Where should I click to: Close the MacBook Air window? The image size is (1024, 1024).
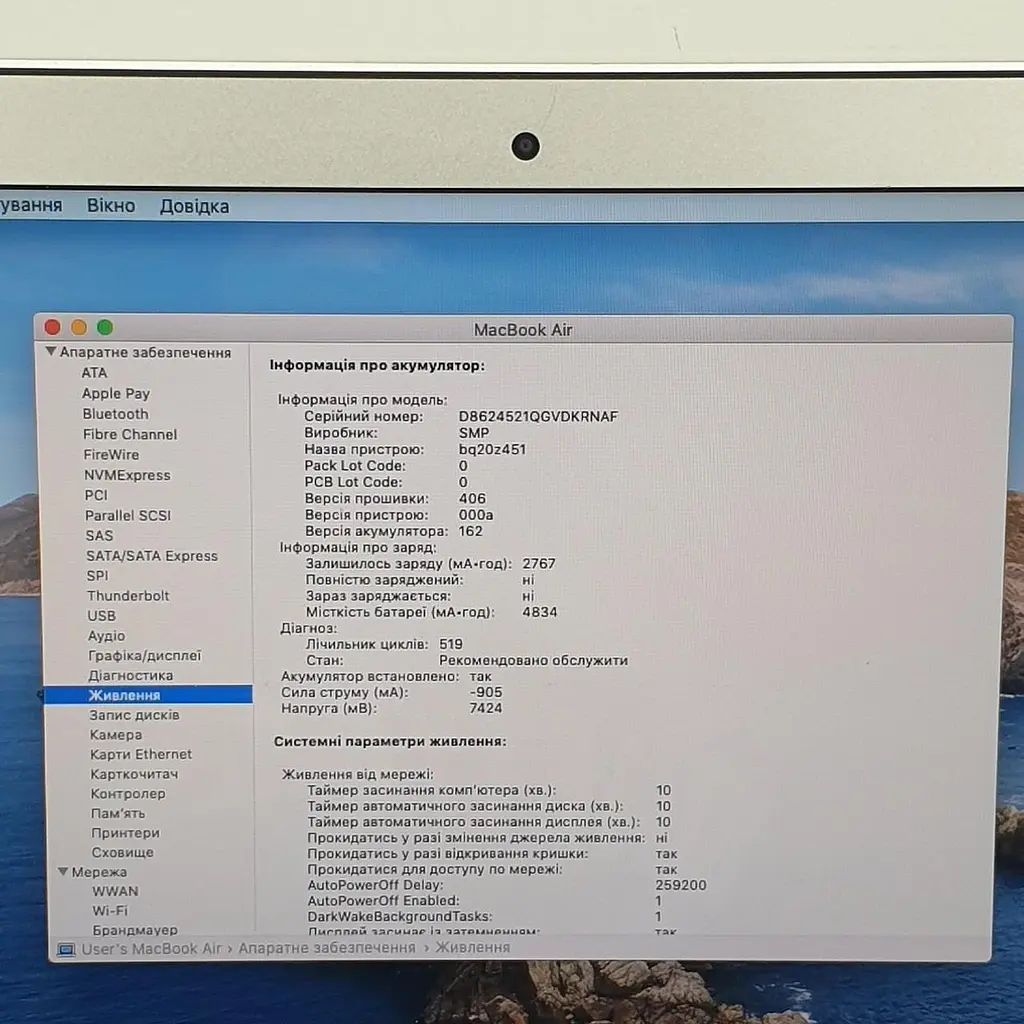click(53, 327)
